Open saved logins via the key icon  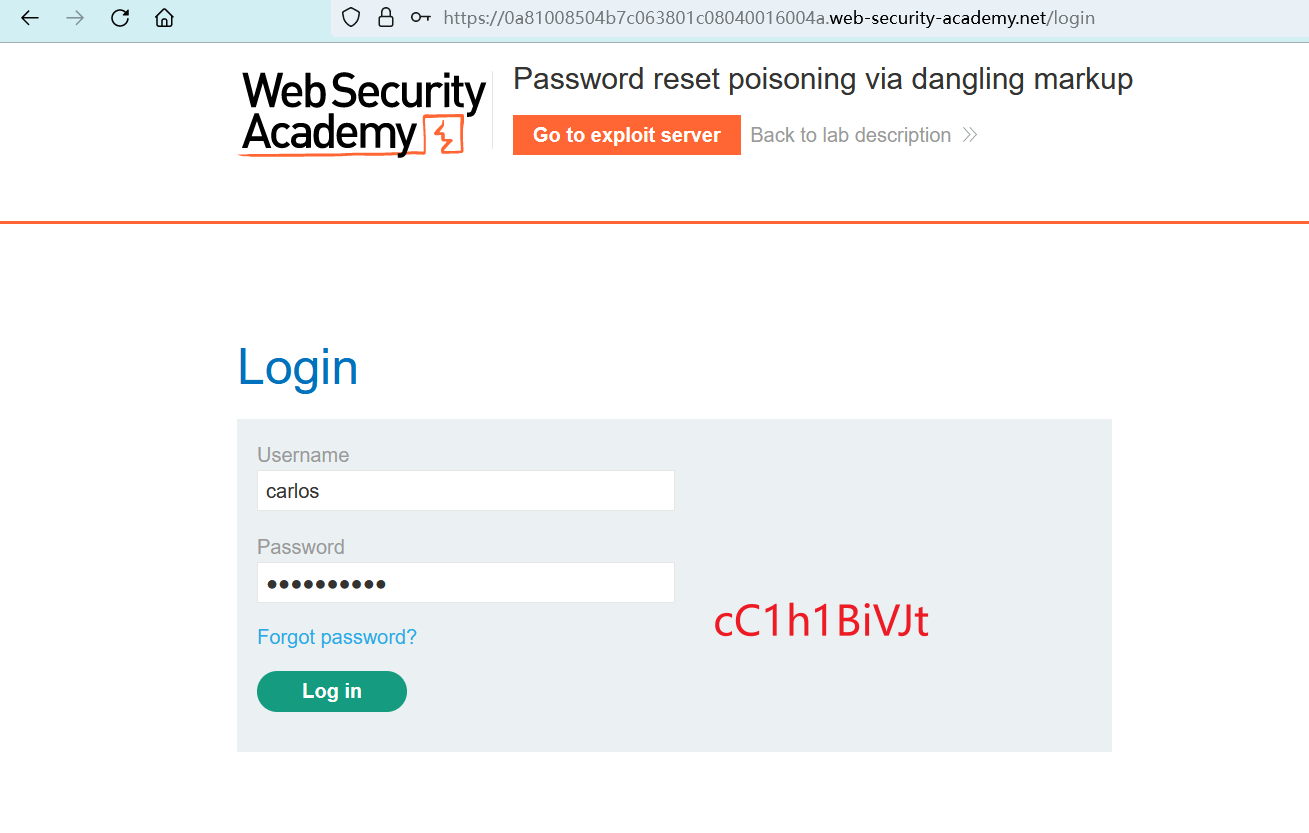point(420,18)
